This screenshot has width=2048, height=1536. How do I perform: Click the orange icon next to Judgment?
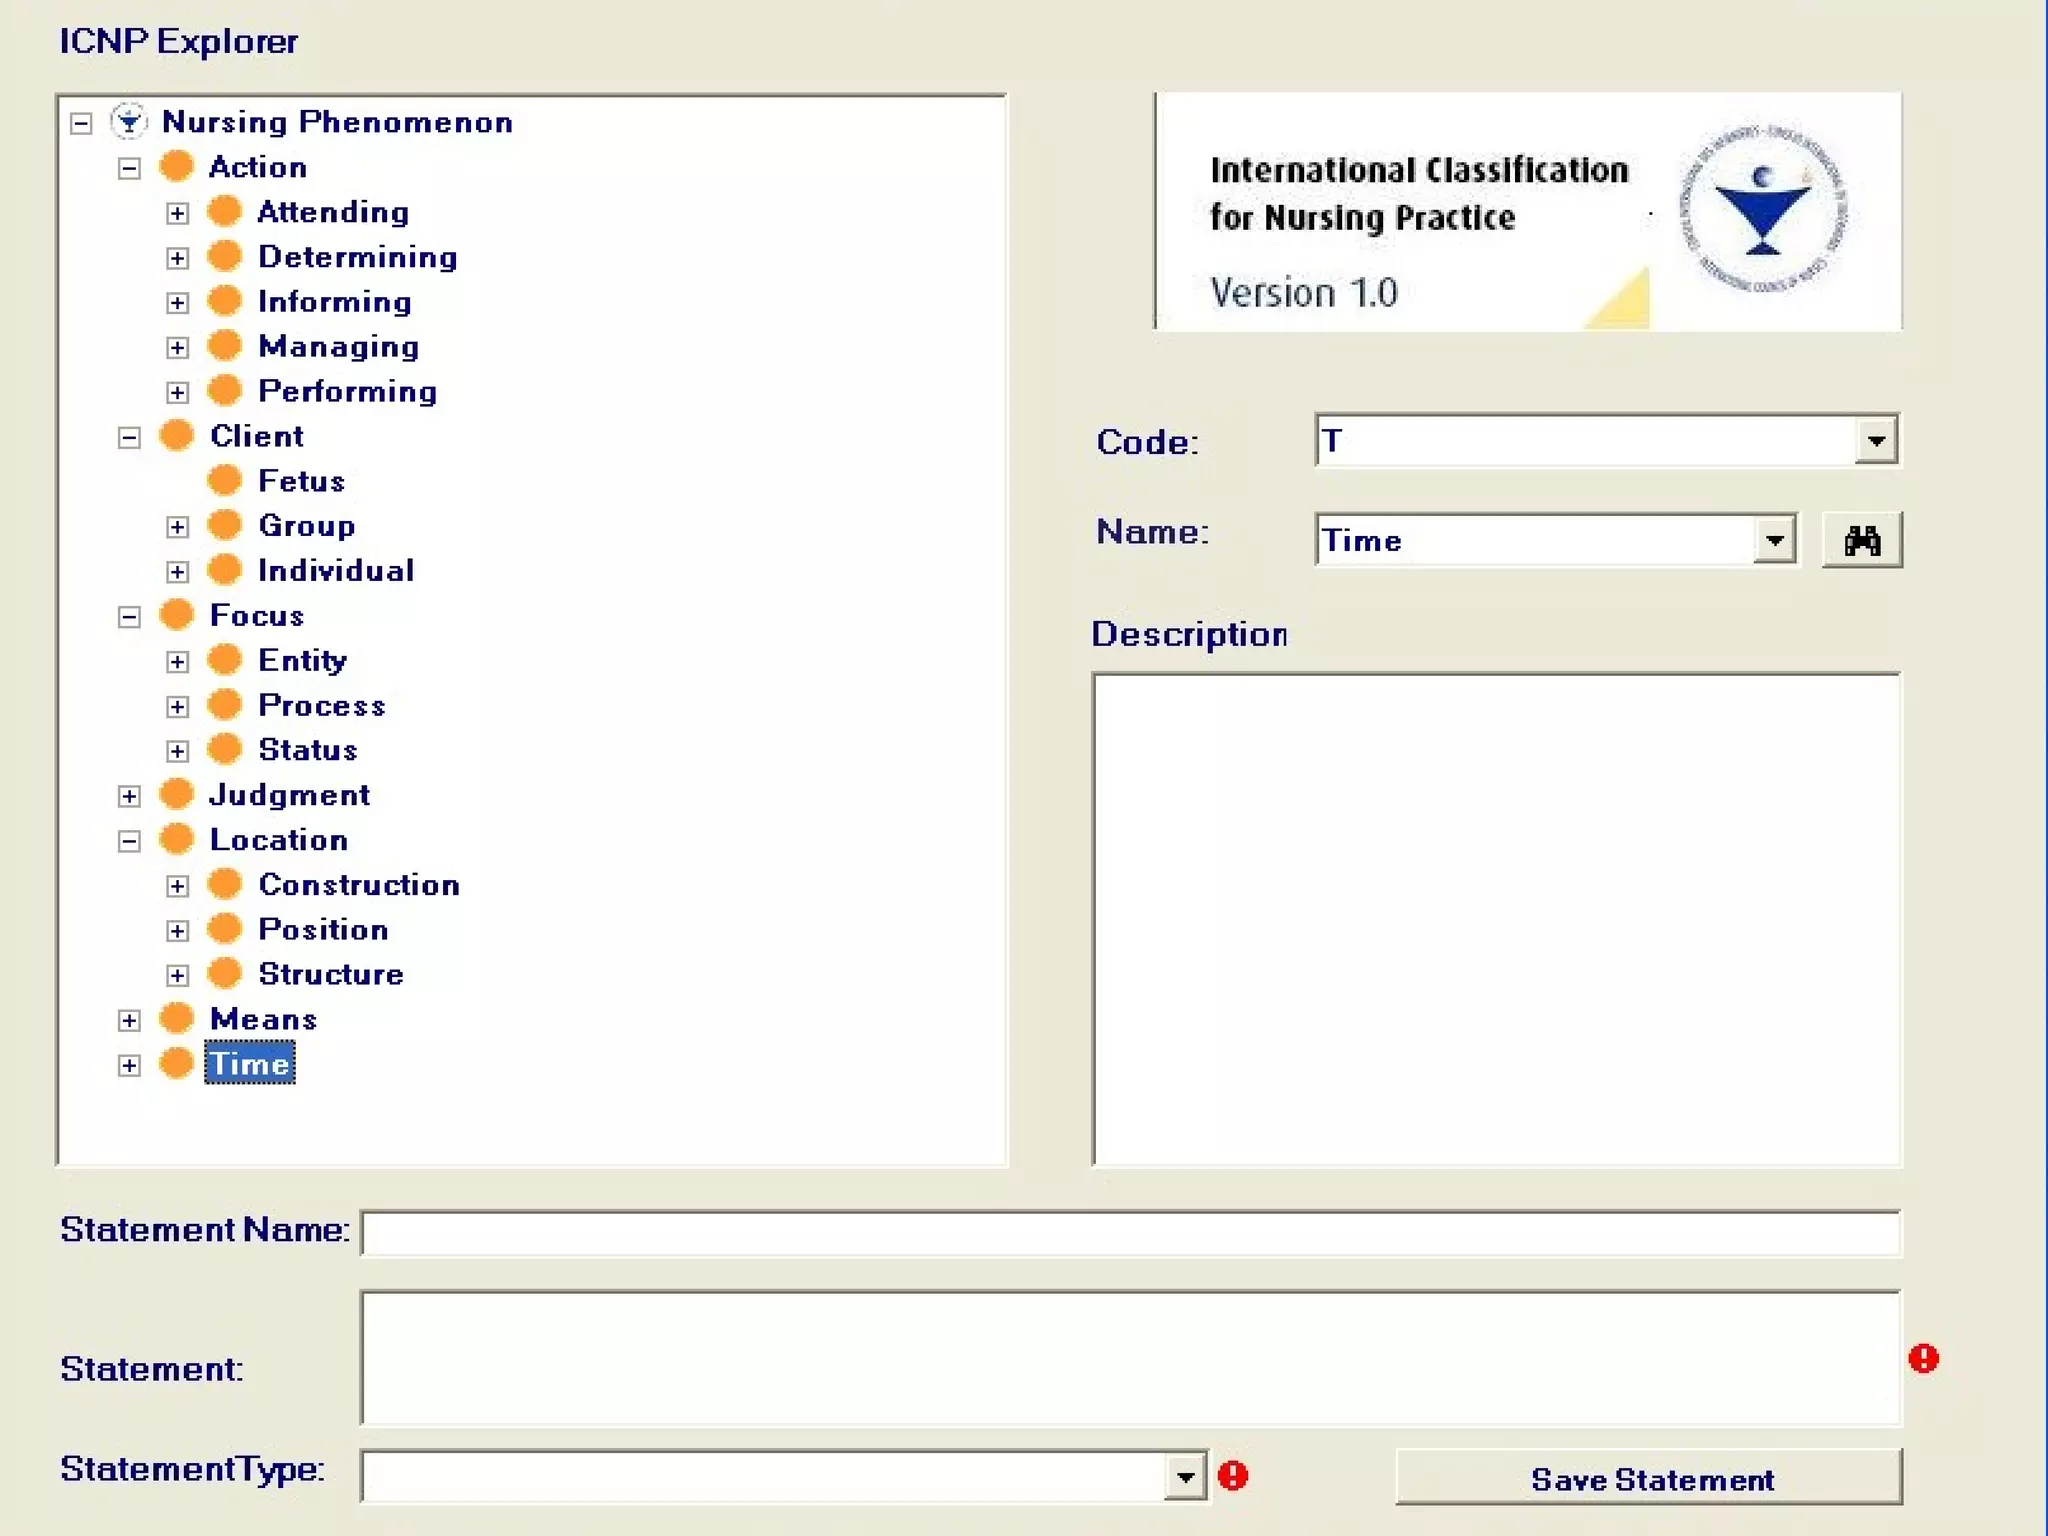click(x=177, y=795)
